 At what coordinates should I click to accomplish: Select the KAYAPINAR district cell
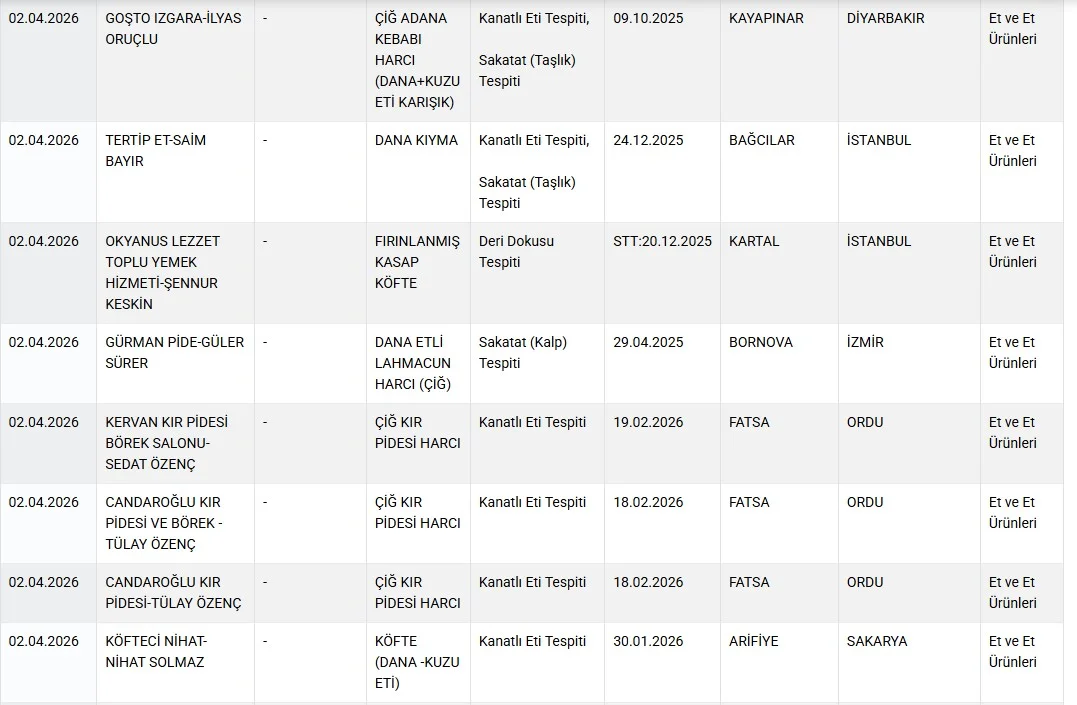pos(766,18)
